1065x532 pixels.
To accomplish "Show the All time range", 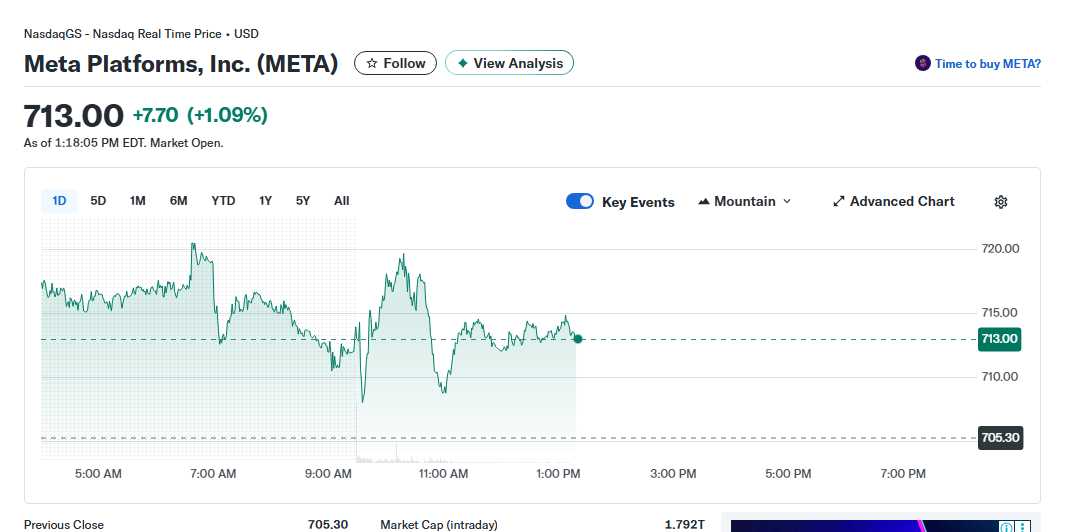I will [342, 200].
